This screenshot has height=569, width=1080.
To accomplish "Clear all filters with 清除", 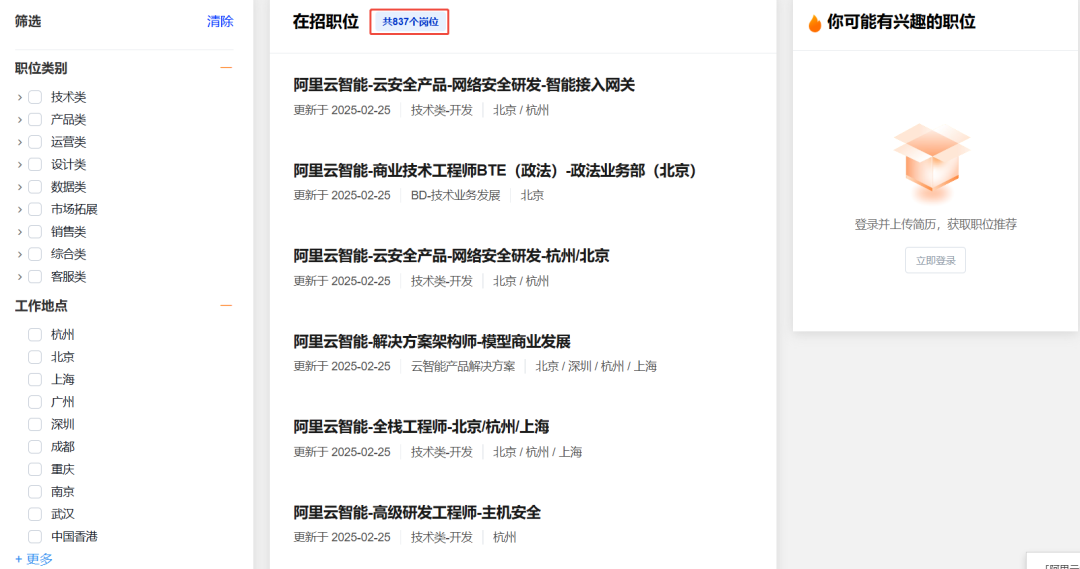I will pos(220,21).
